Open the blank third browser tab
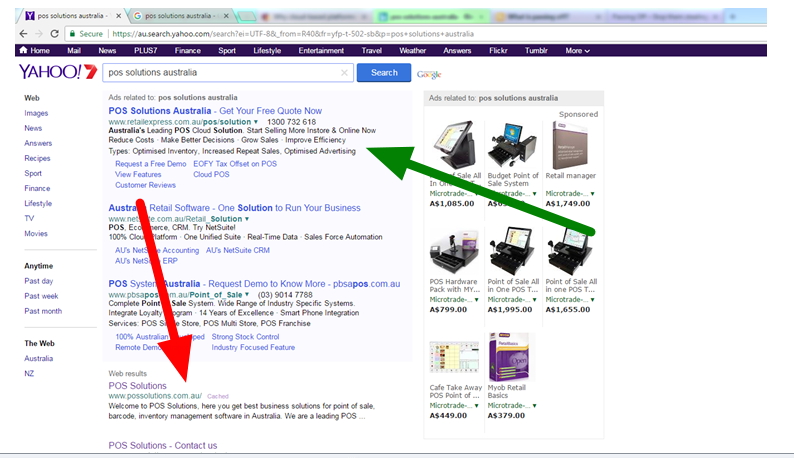Image resolution: width=794 pixels, height=458 pixels. point(247,16)
